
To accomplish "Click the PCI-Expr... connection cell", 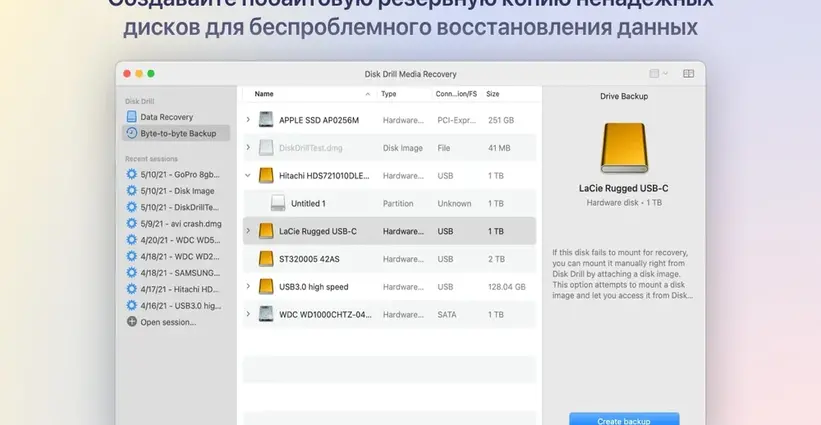I will point(457,120).
